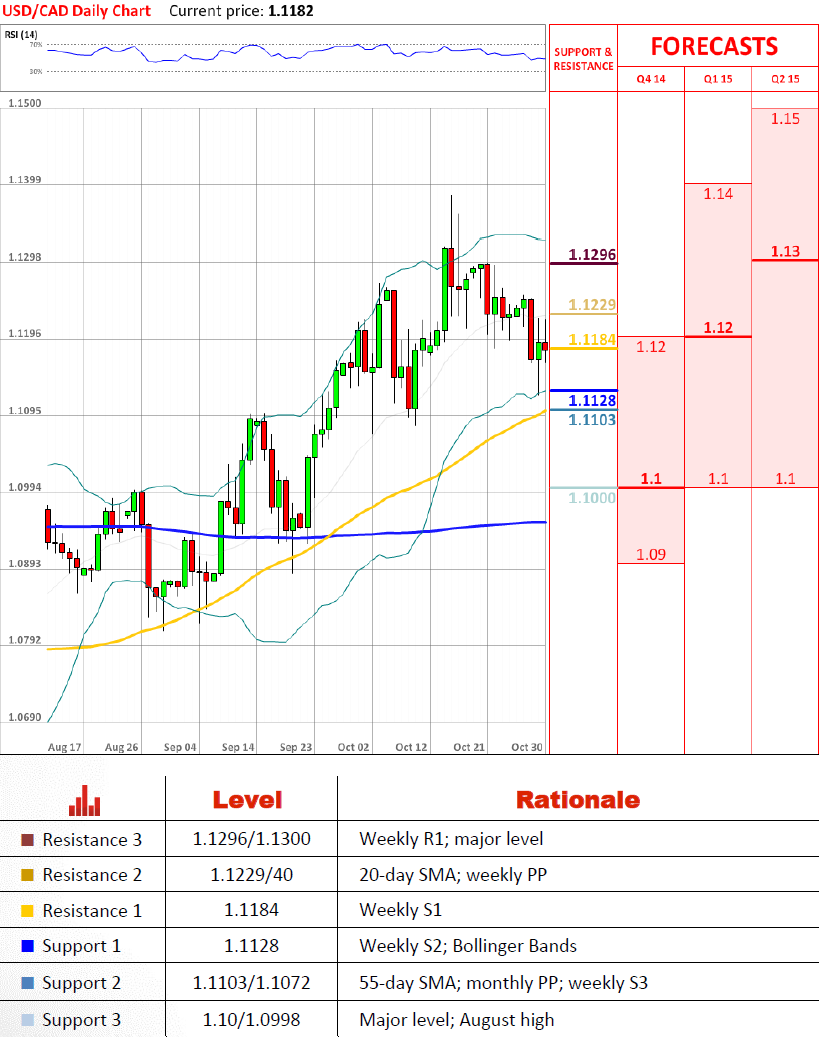The height and width of the screenshot is (1037, 819).
Task: Click the red bar chart icon in table header
Action: 84,799
